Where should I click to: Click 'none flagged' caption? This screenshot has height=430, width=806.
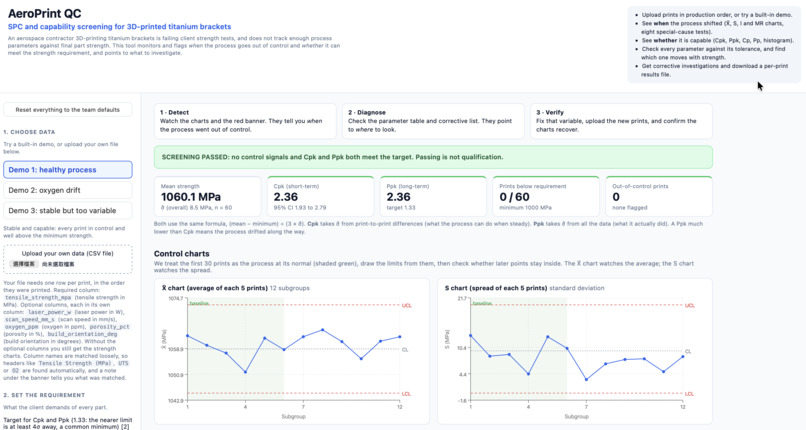coord(629,208)
